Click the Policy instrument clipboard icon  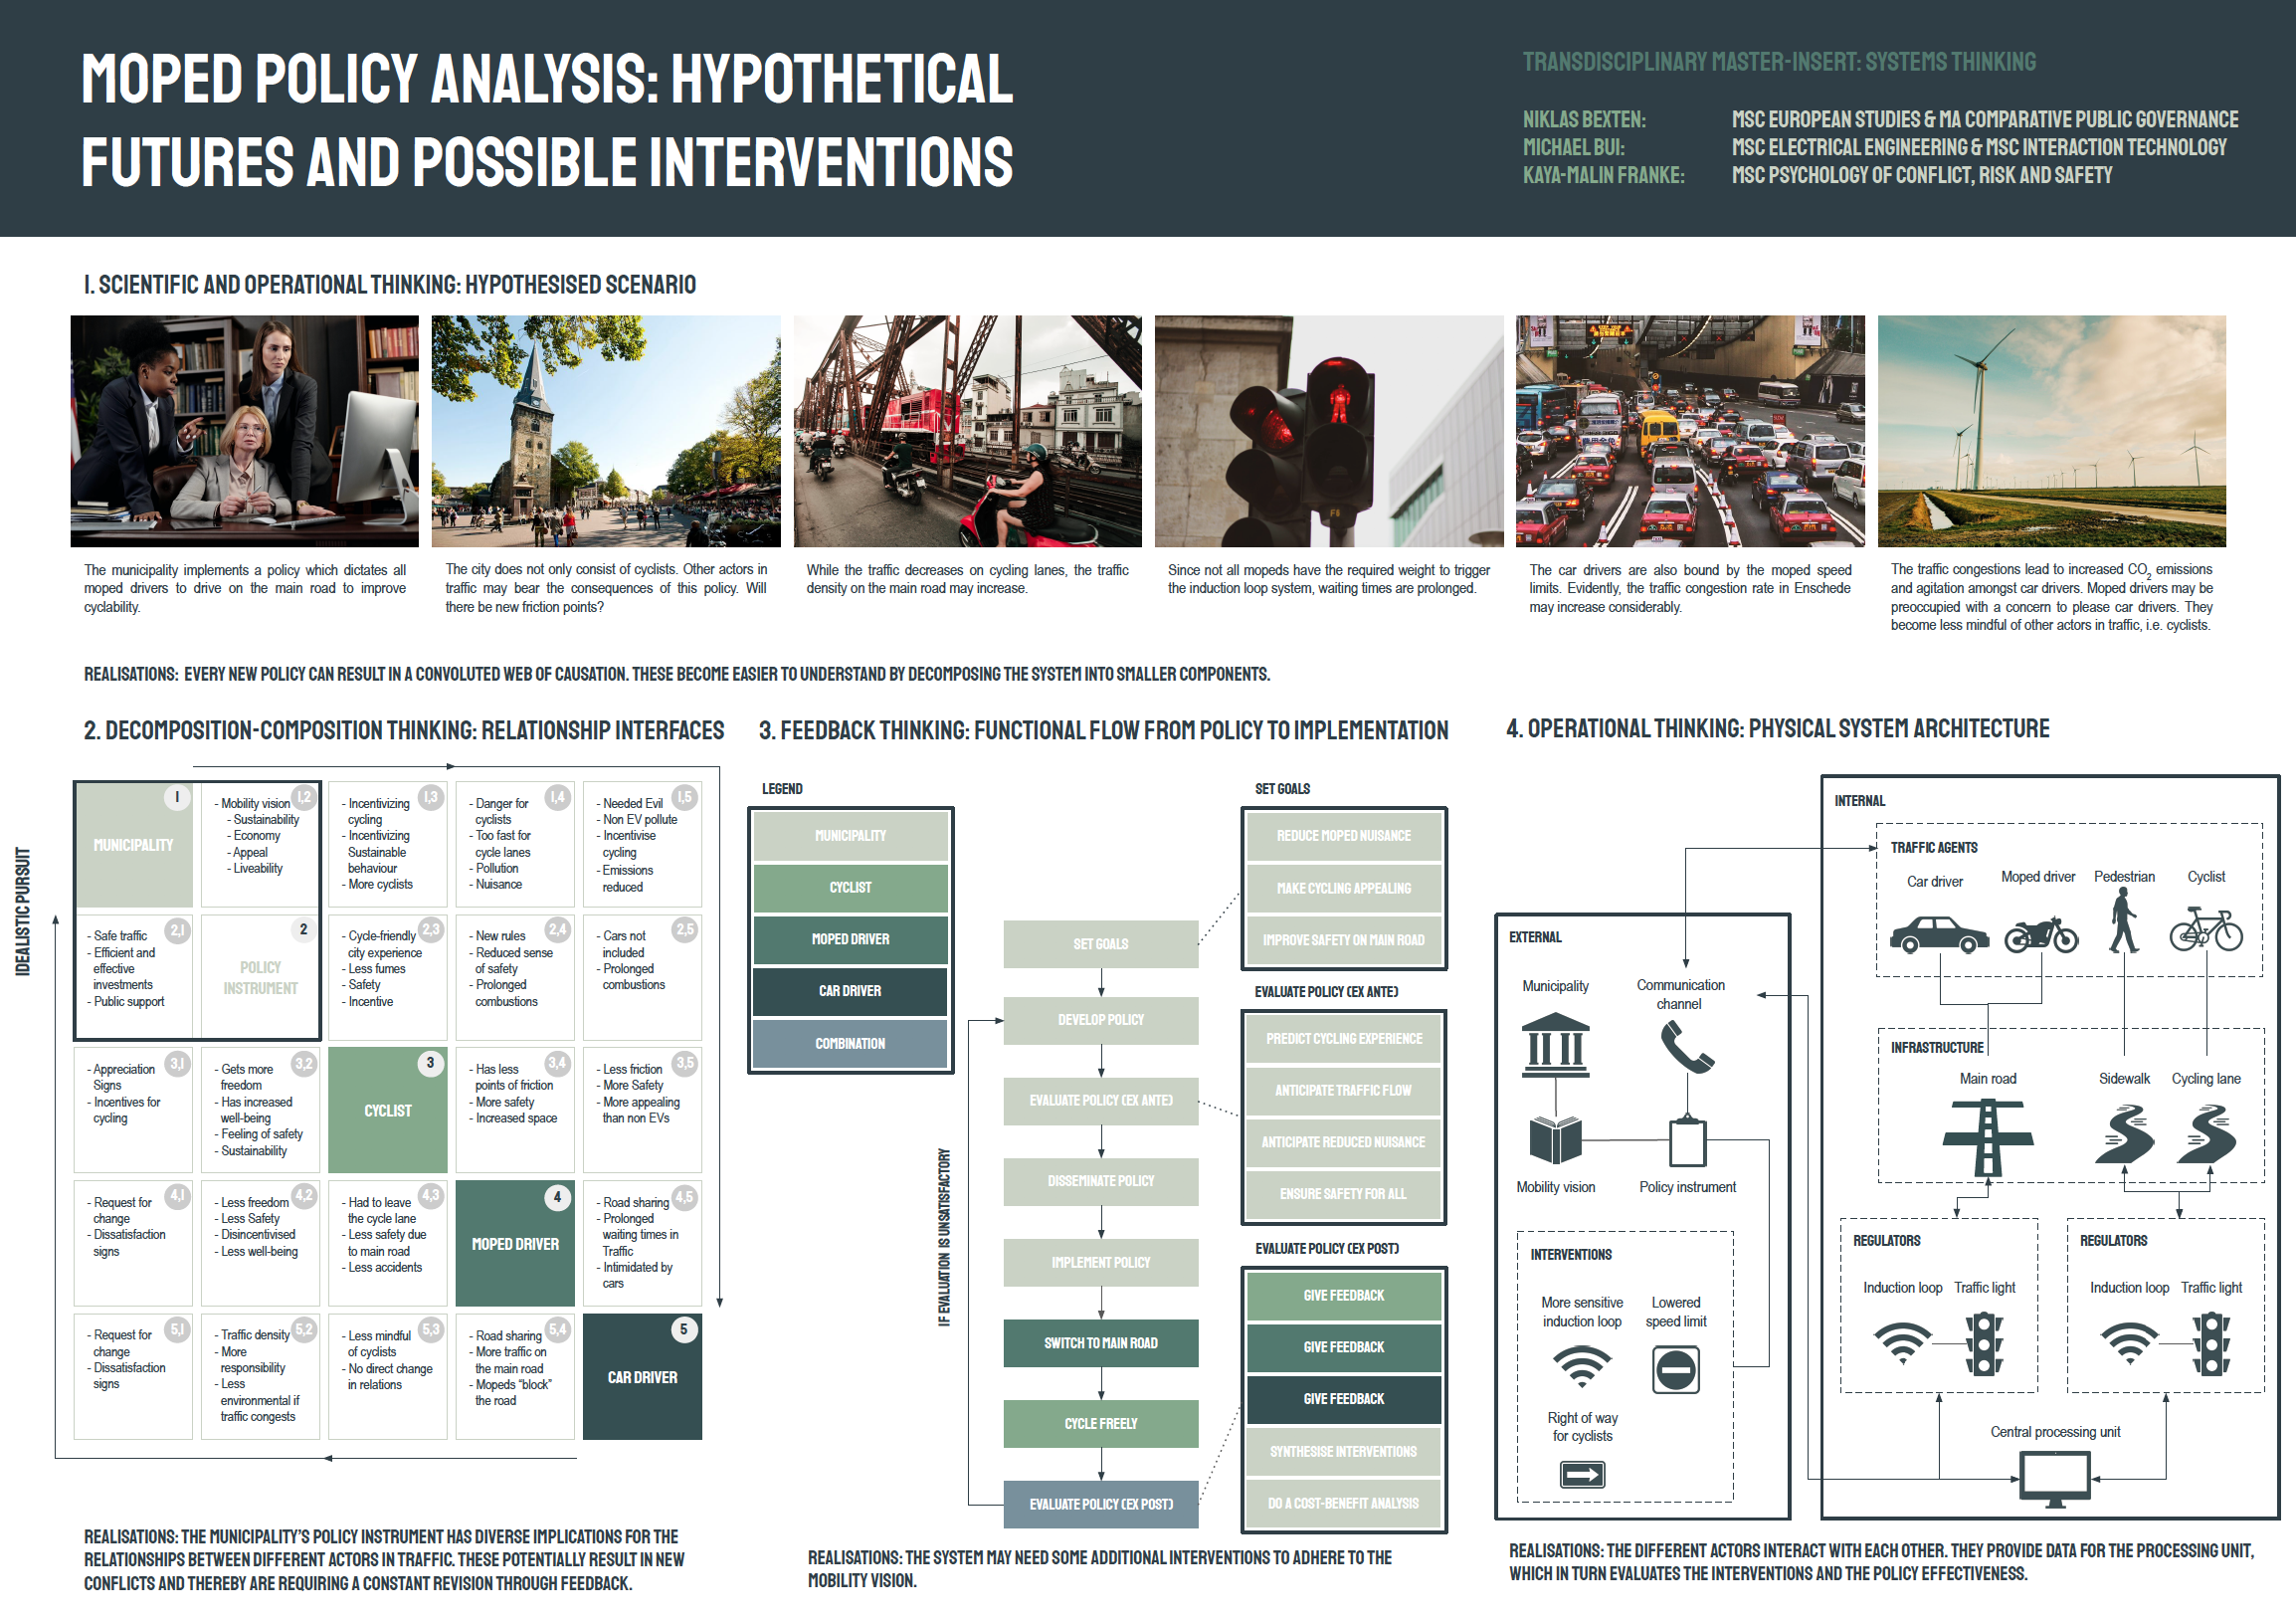[1687, 1140]
